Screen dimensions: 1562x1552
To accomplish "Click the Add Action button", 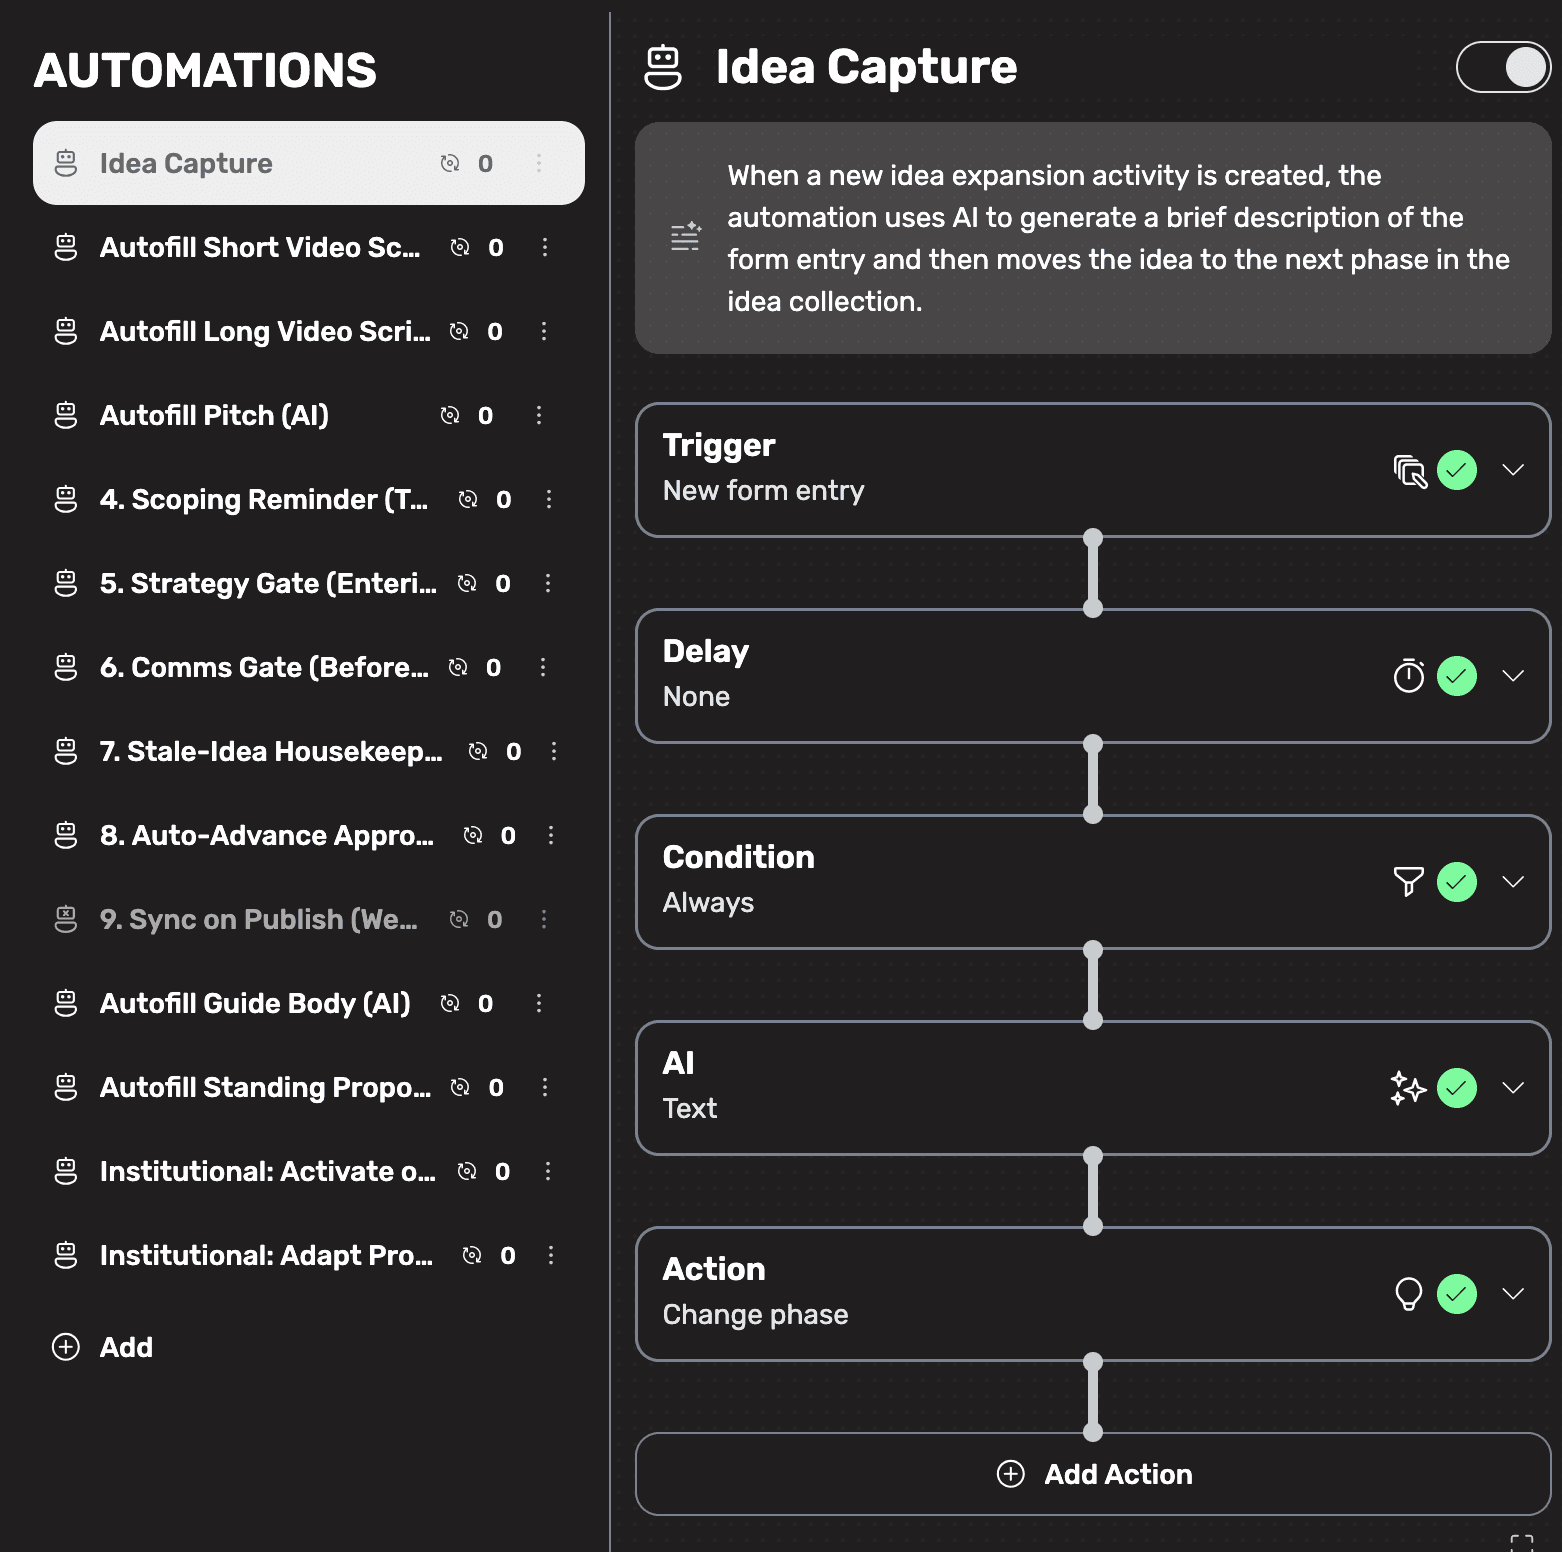I will 1093,1474.
